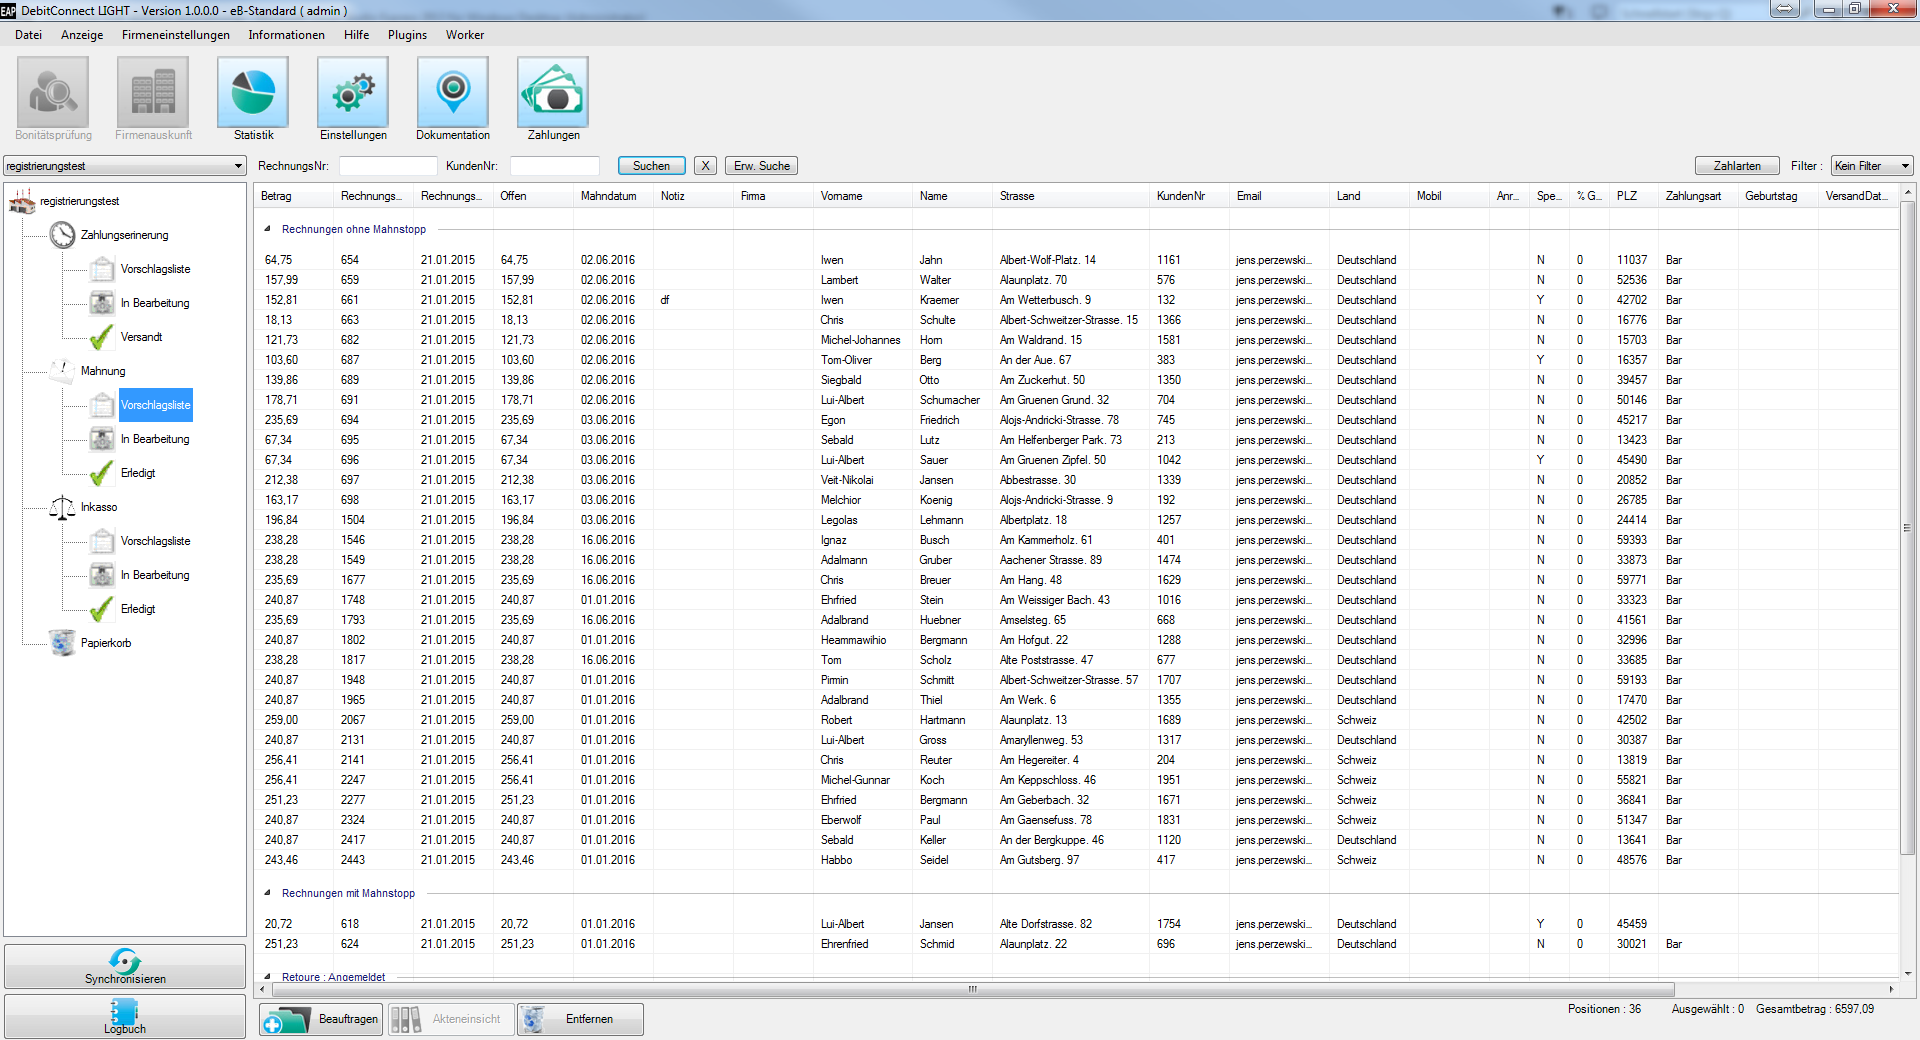Open the Plugins menu
Image resolution: width=1920 pixels, height=1040 pixels.
[407, 35]
